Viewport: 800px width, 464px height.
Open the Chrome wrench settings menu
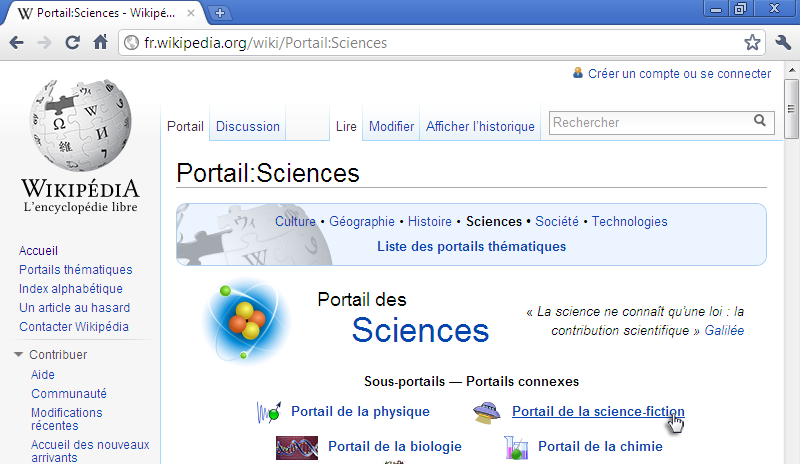pyautogui.click(x=783, y=43)
